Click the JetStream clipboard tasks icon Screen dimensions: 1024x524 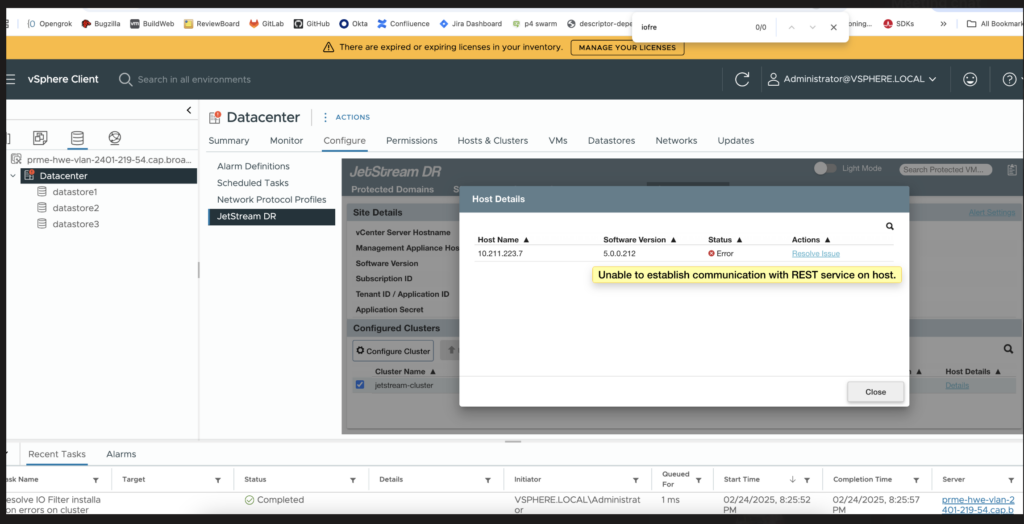(1012, 170)
